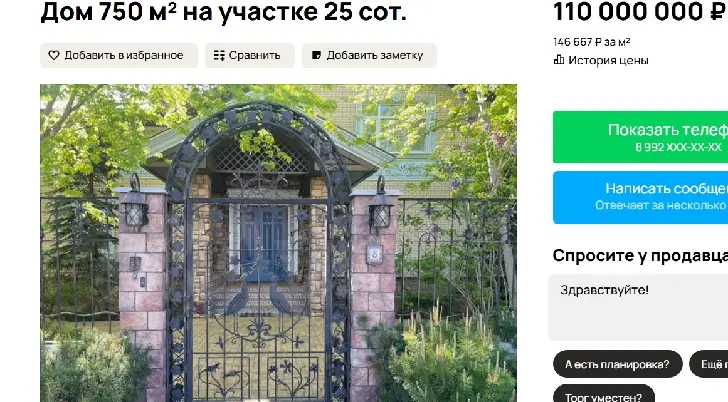The image size is (728, 402).
Task: Click the masked phone number 8 992 XXX-XX-XX
Action: click(x=678, y=148)
